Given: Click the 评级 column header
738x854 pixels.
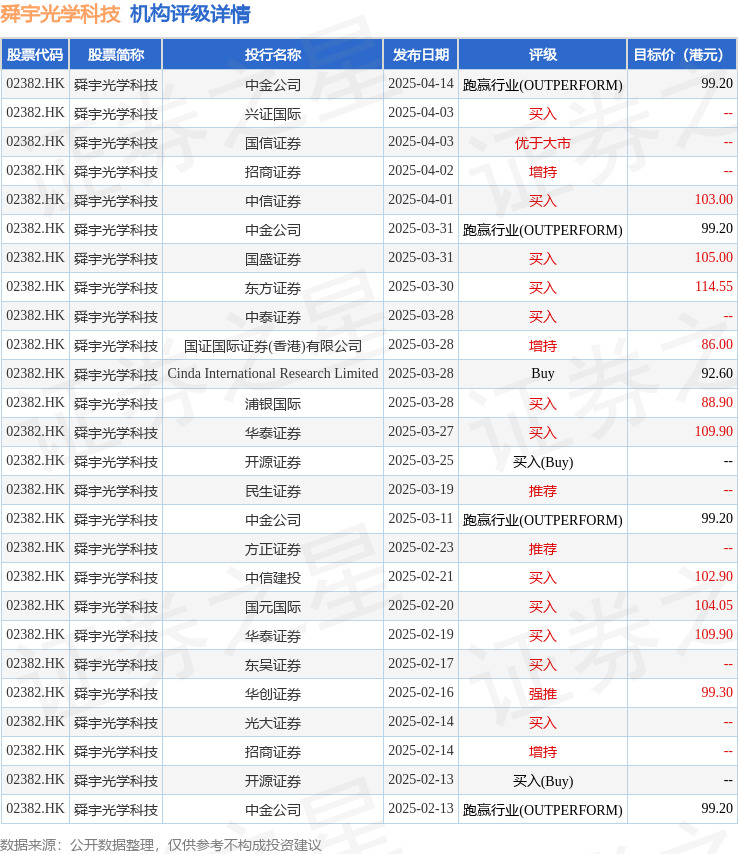Looking at the screenshot, I should [x=543, y=54].
